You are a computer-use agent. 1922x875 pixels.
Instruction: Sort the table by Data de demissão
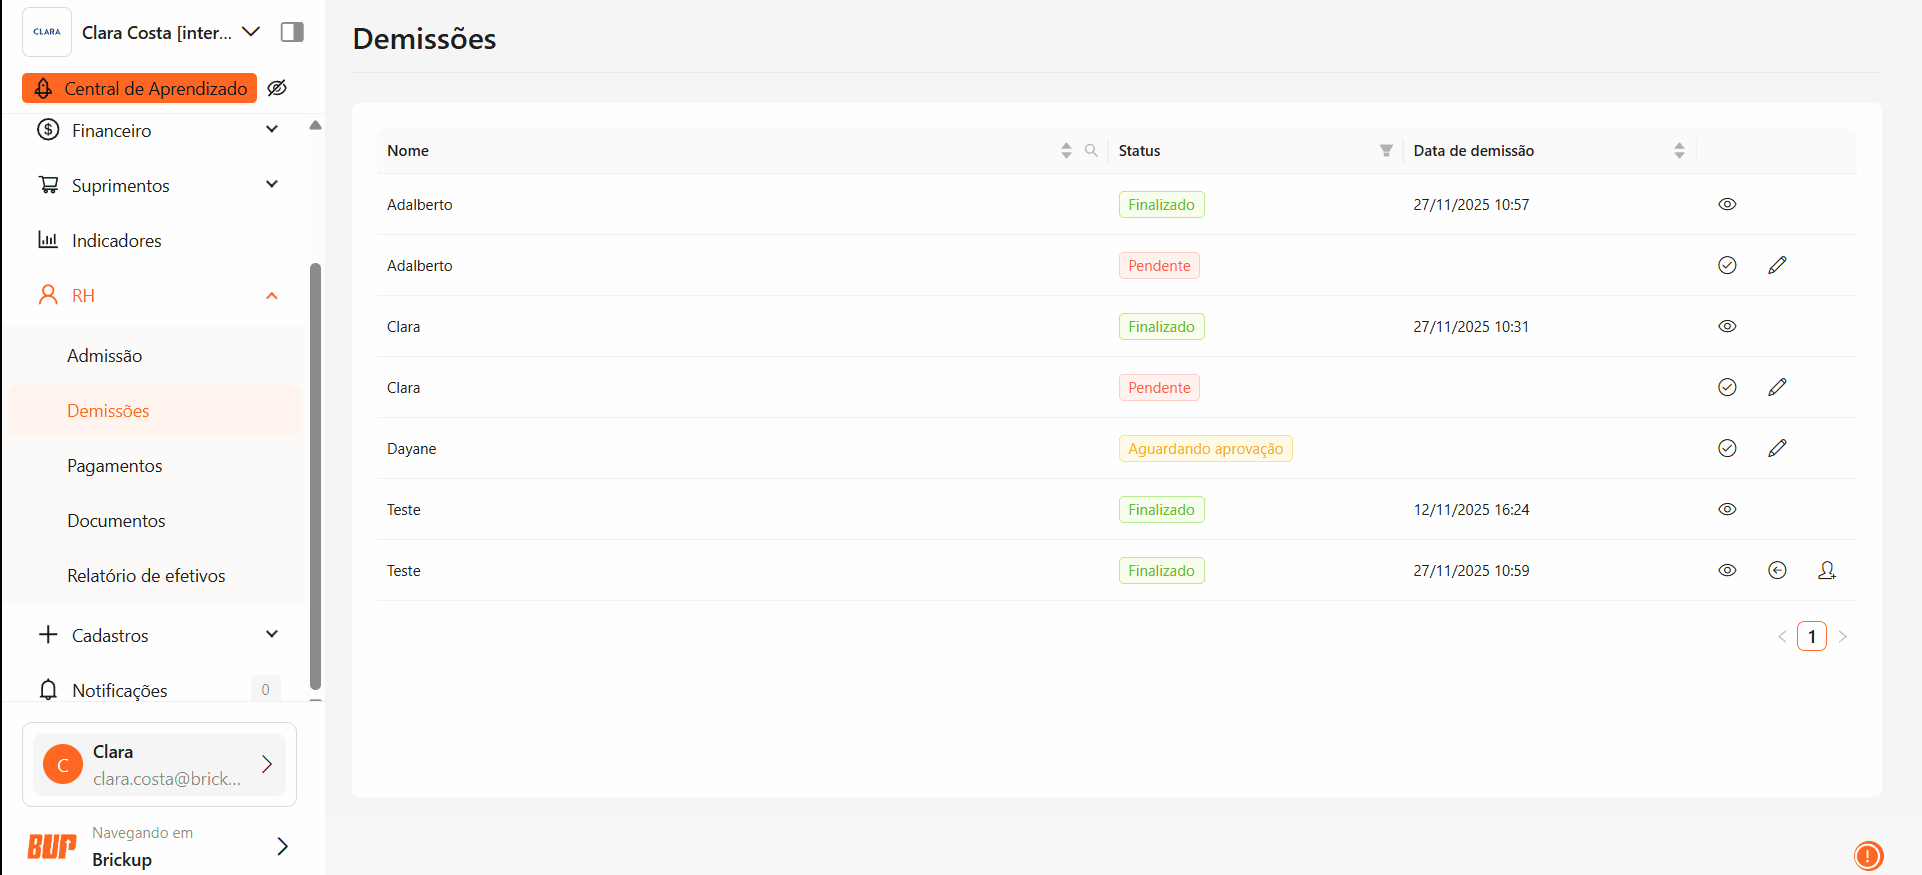coord(1679,151)
